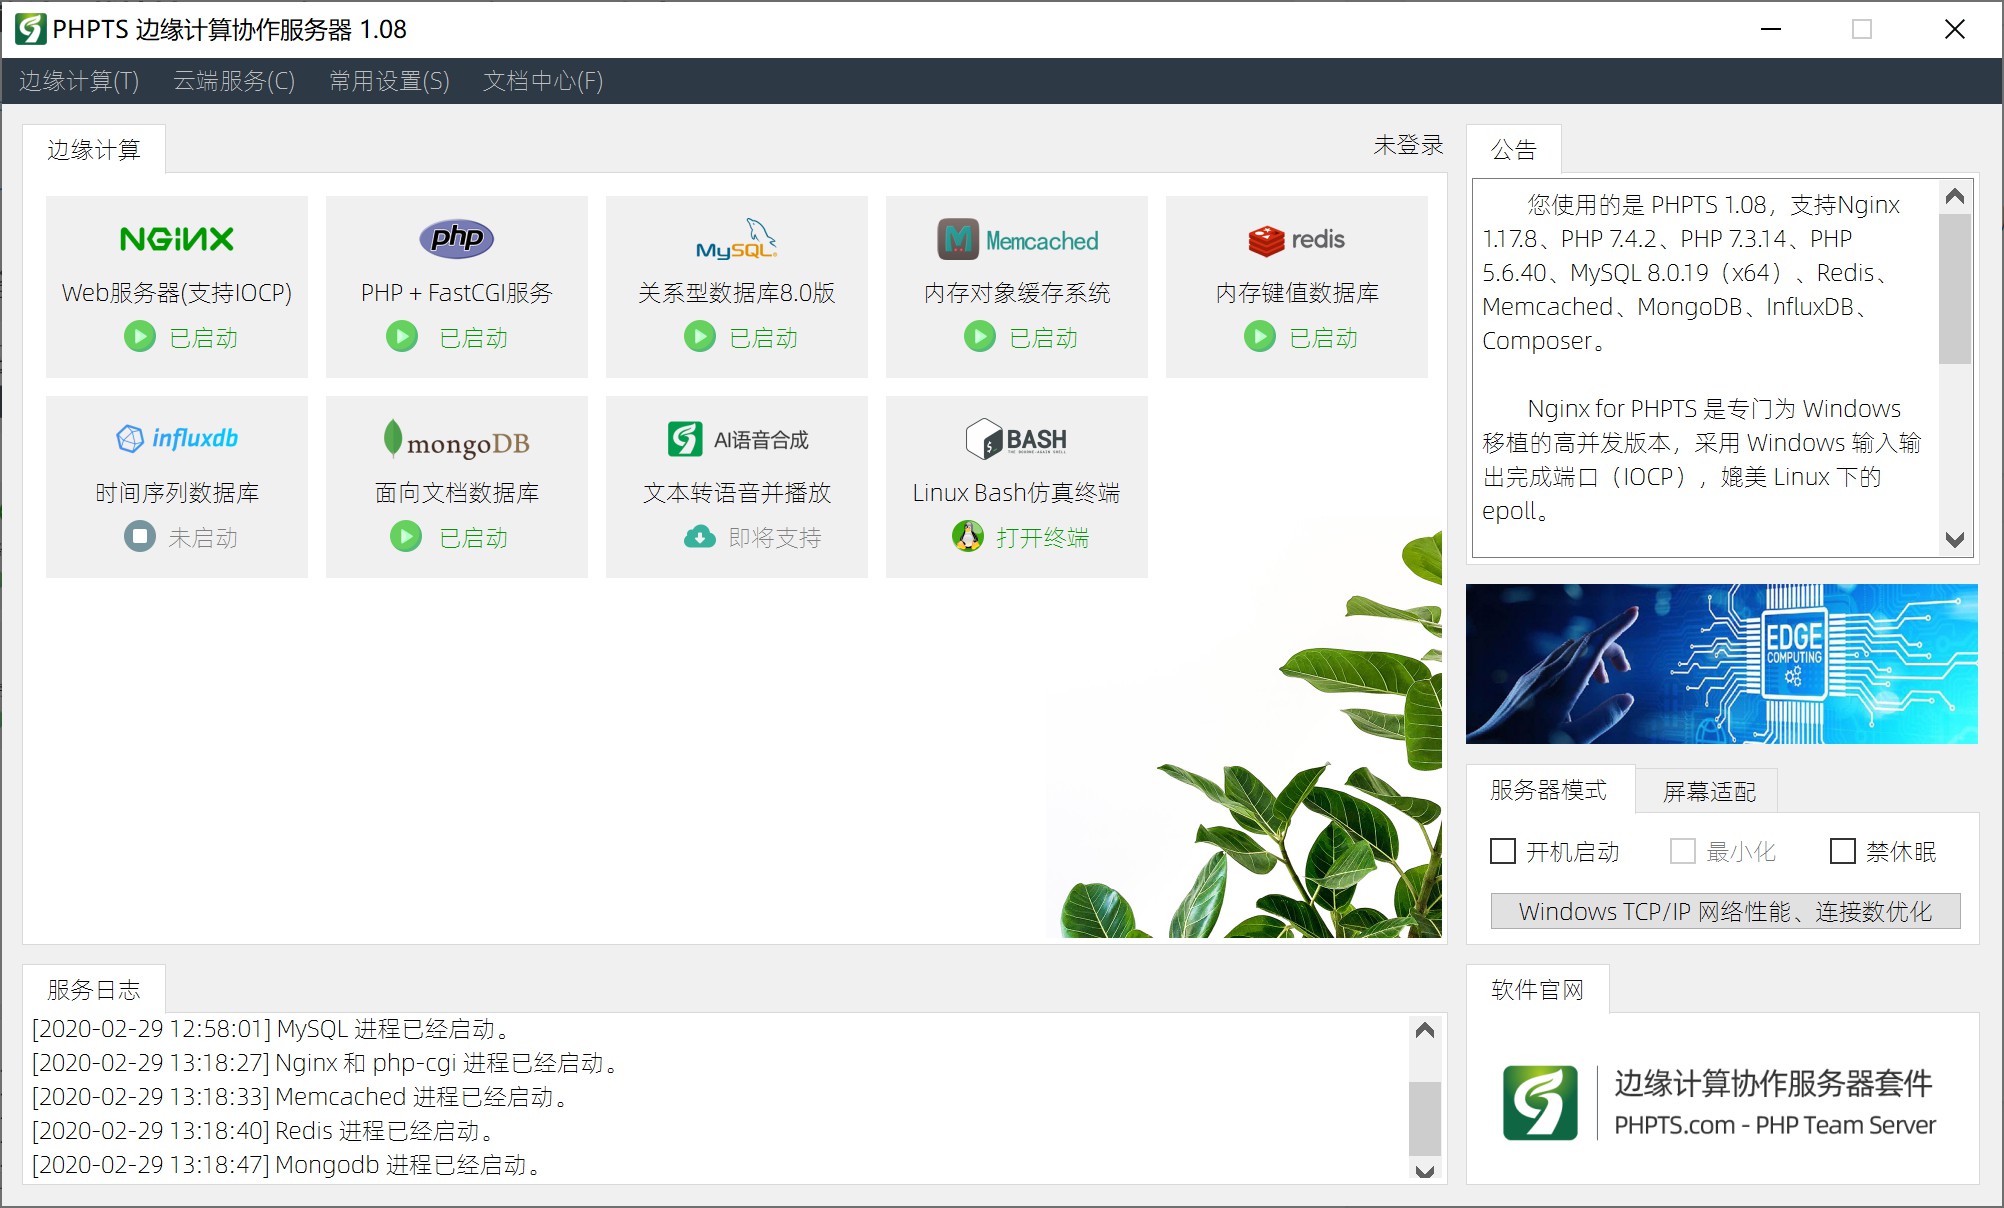Switch to the 屏幕适配 tab
The height and width of the screenshot is (1208, 2004).
click(x=1709, y=792)
